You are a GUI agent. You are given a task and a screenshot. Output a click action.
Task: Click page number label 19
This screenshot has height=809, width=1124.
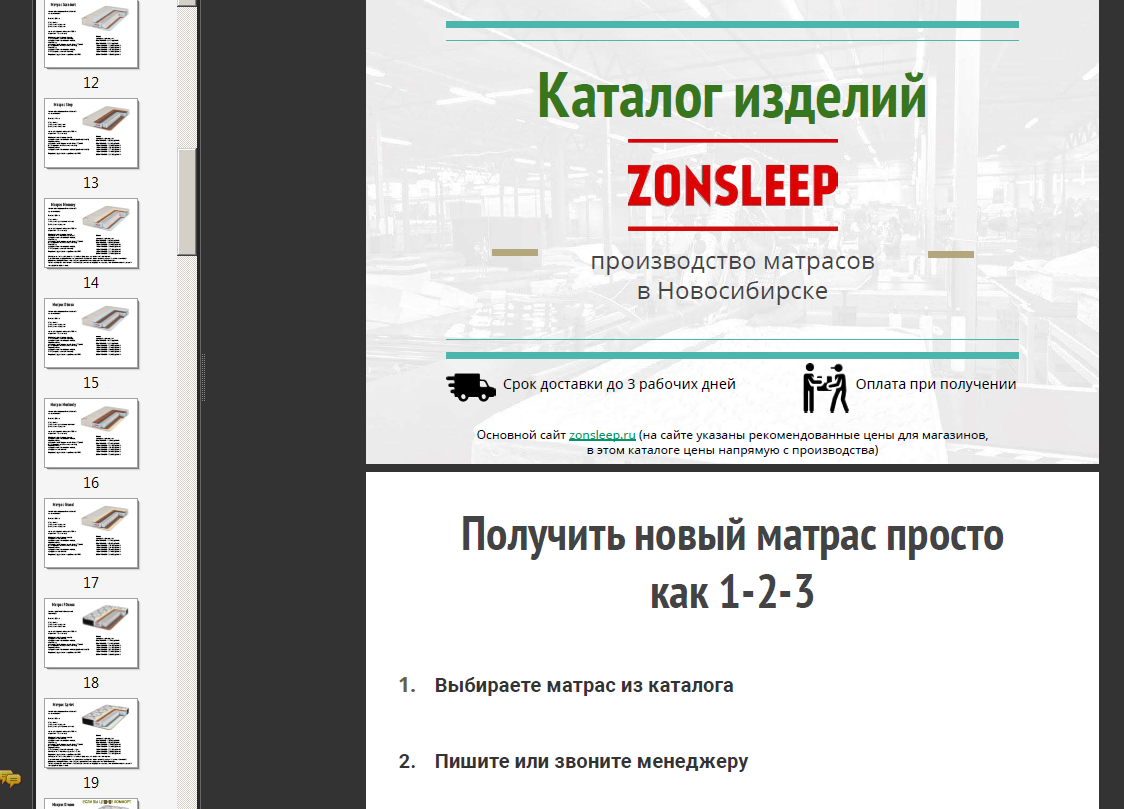[x=91, y=783]
